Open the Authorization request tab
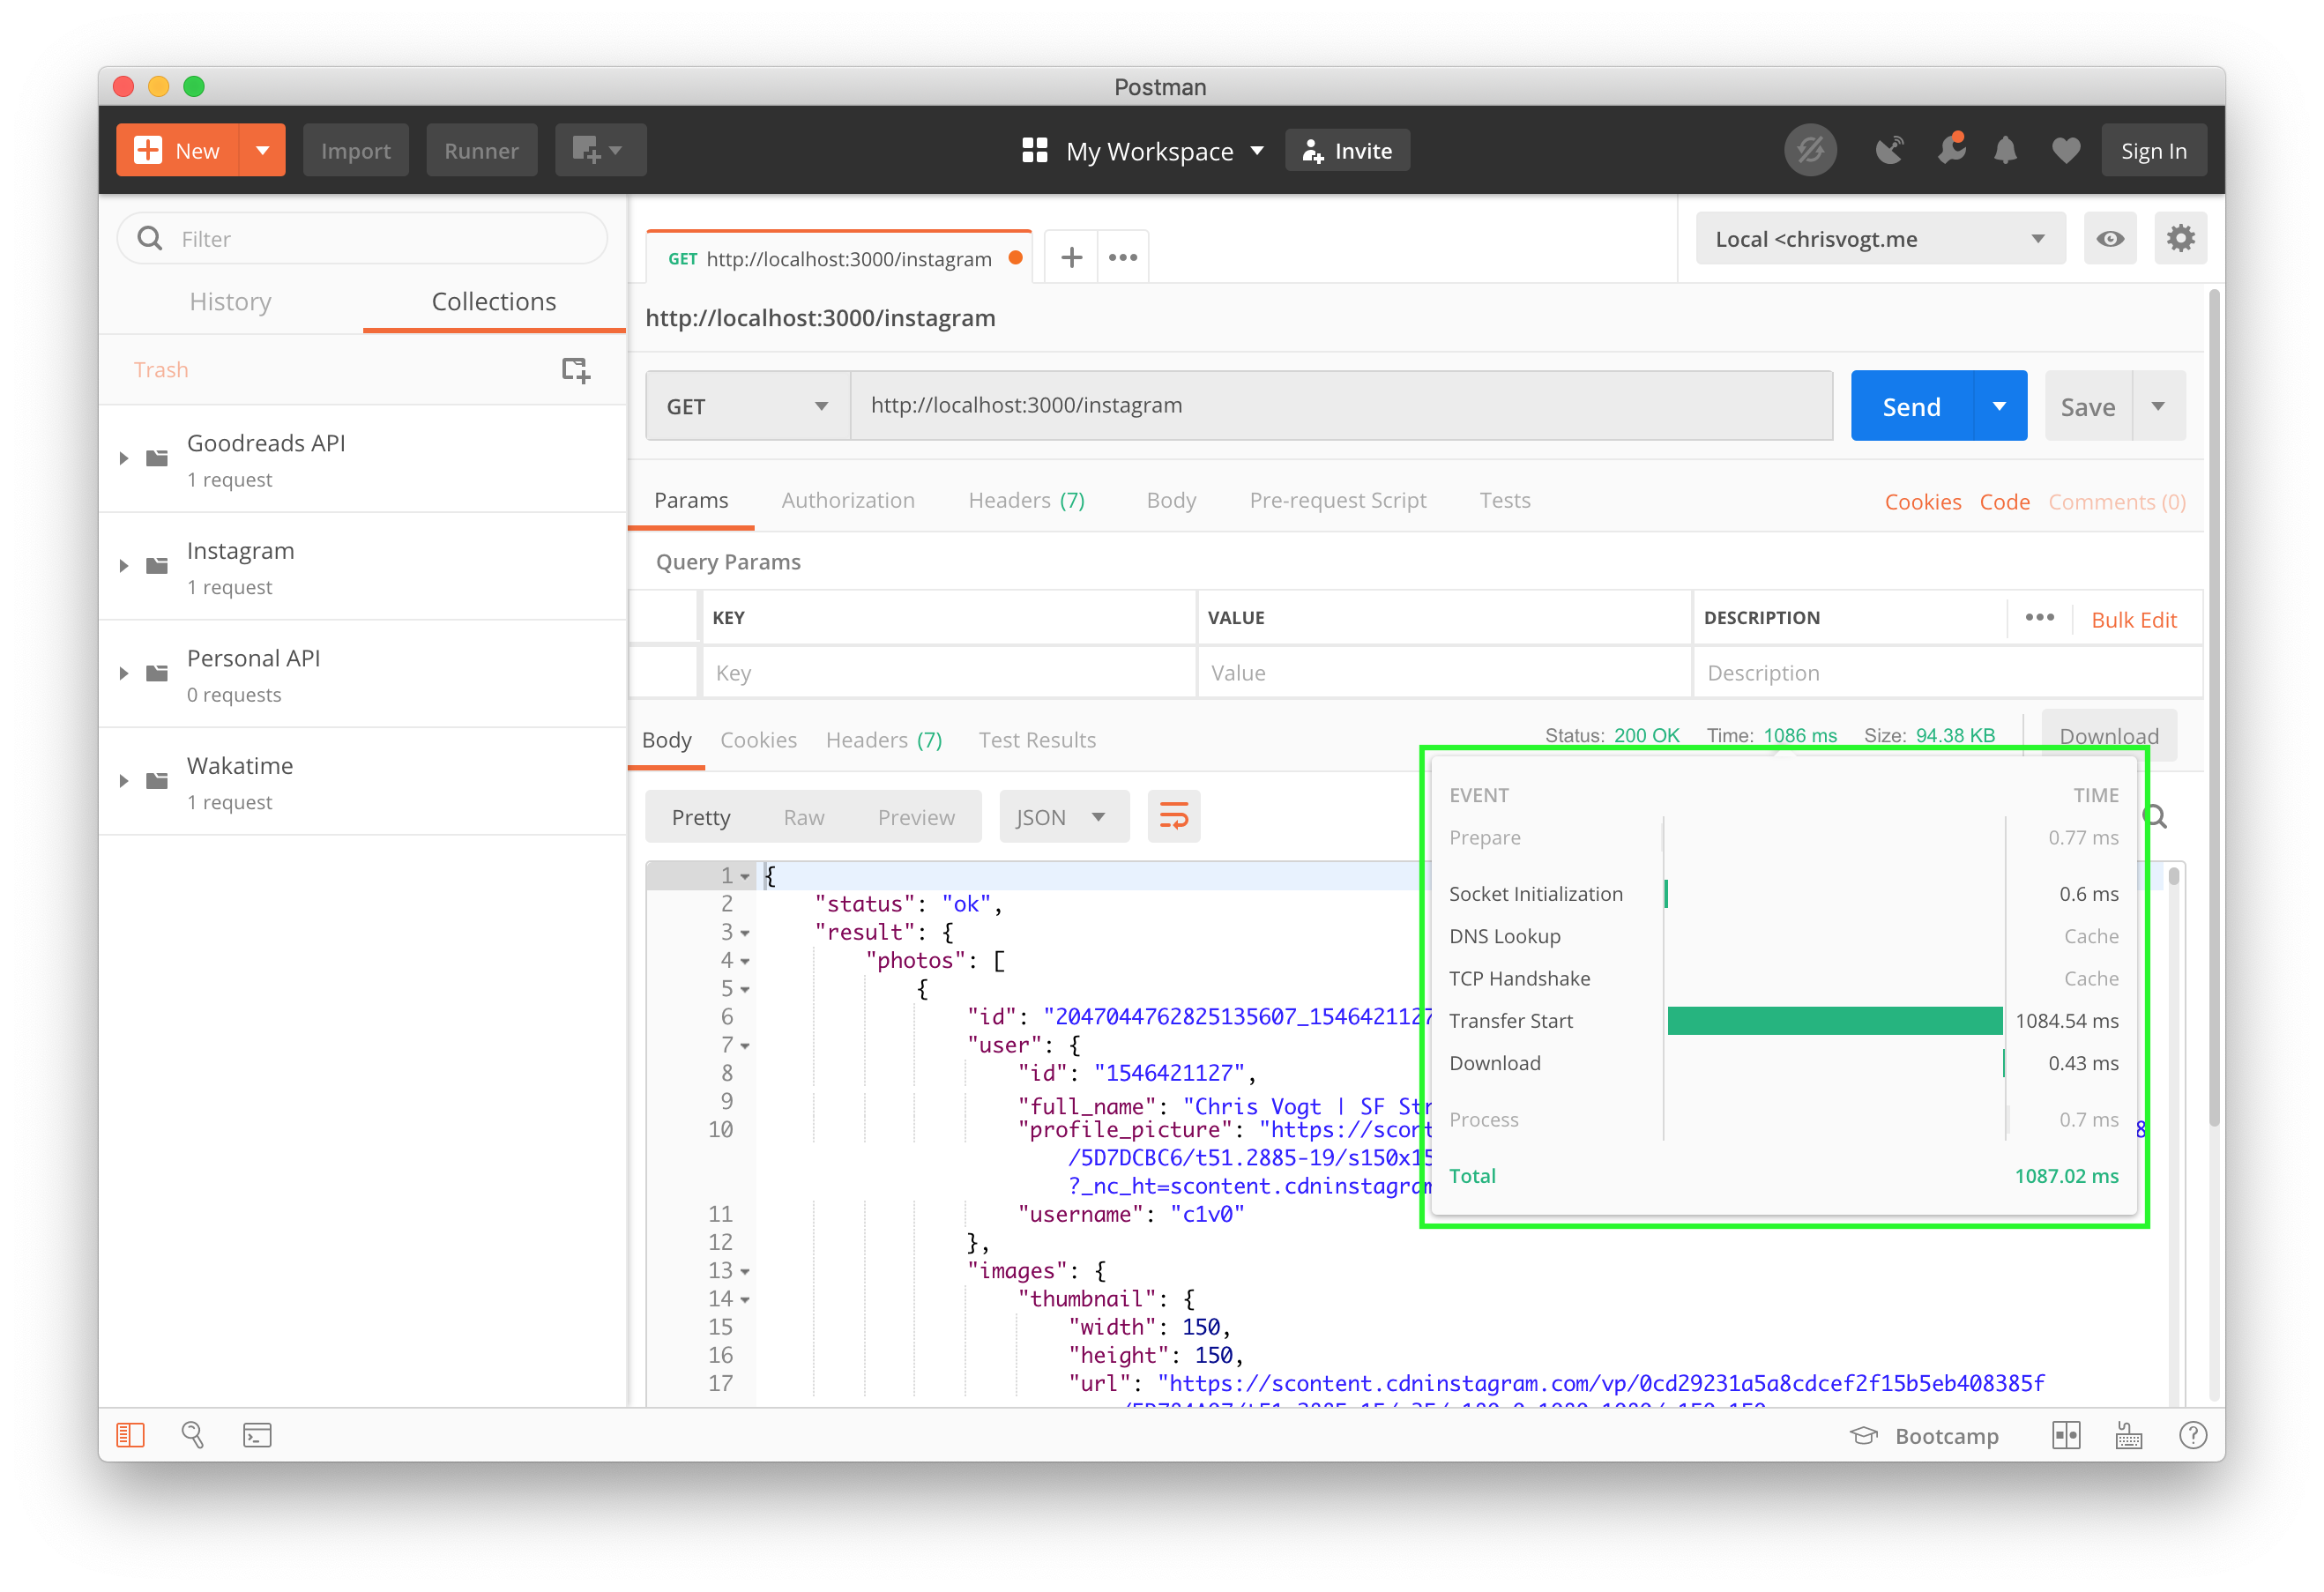The height and width of the screenshot is (1592, 2324). [x=847, y=500]
